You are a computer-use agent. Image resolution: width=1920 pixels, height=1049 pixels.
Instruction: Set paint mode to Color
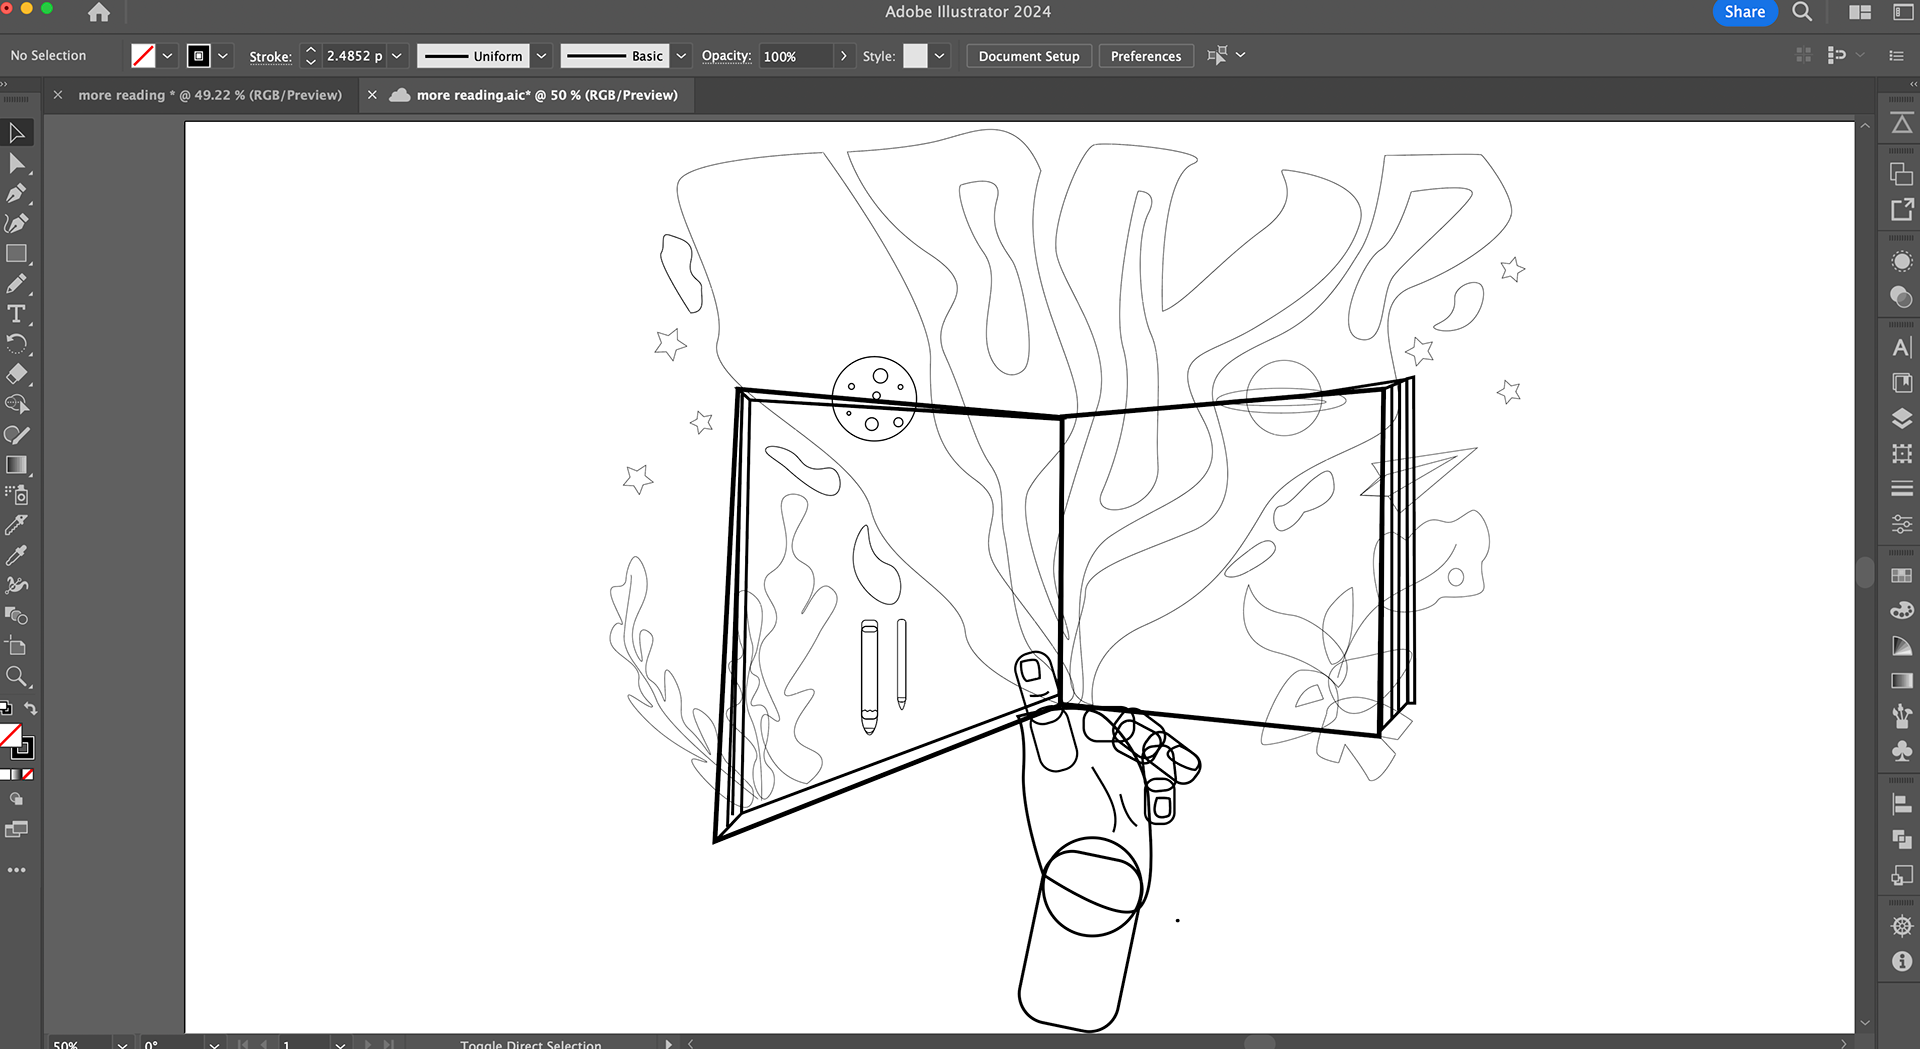[x=5, y=775]
